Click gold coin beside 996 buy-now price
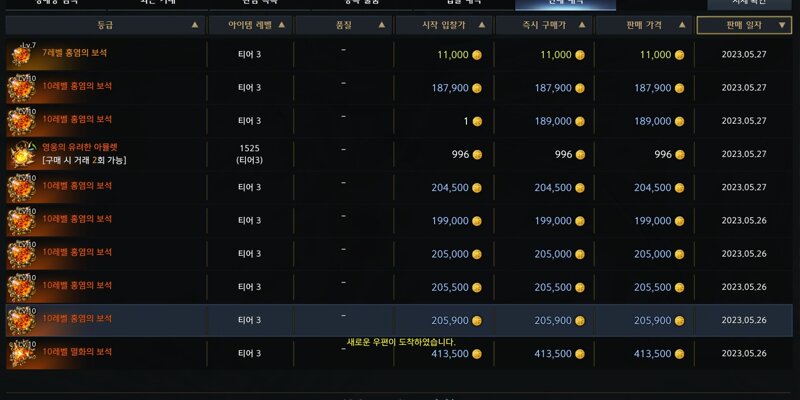 click(x=580, y=155)
